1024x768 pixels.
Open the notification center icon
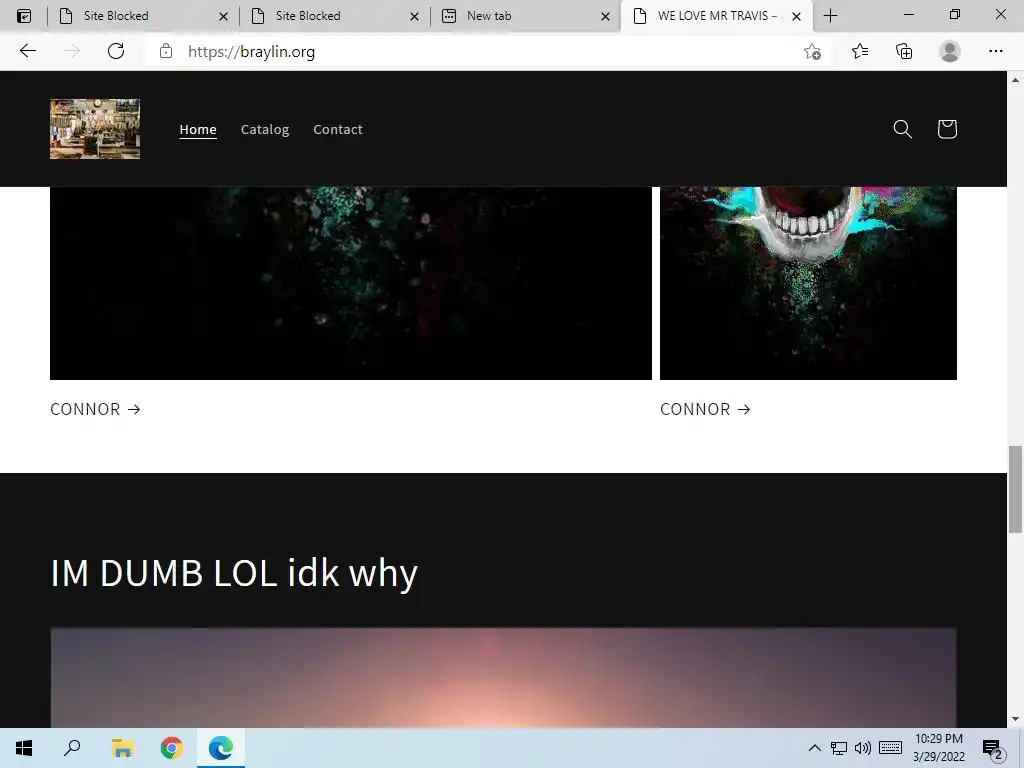[993, 749]
